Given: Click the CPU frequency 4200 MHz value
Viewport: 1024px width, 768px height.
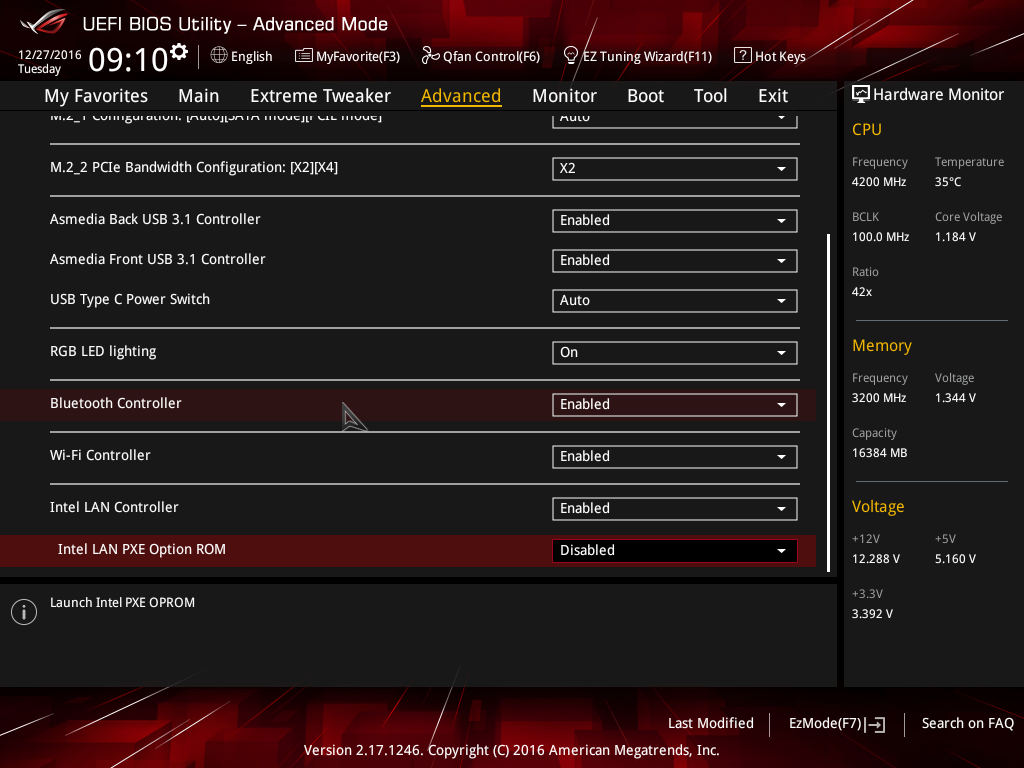Looking at the screenshot, I should (x=878, y=182).
